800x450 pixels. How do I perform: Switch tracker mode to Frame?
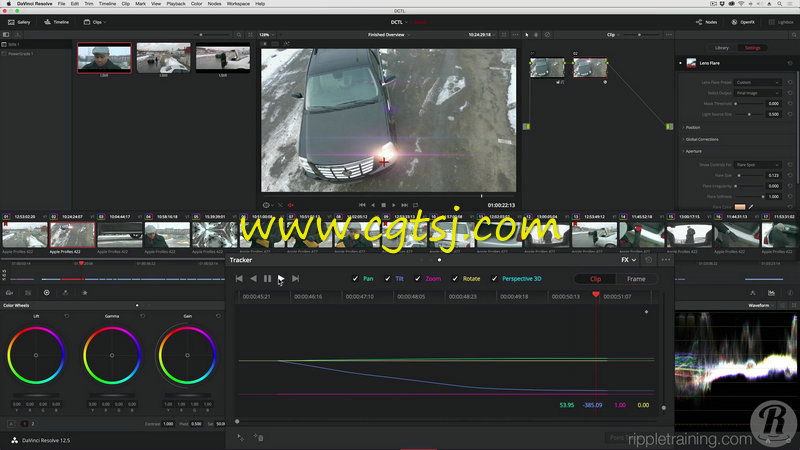(636, 279)
